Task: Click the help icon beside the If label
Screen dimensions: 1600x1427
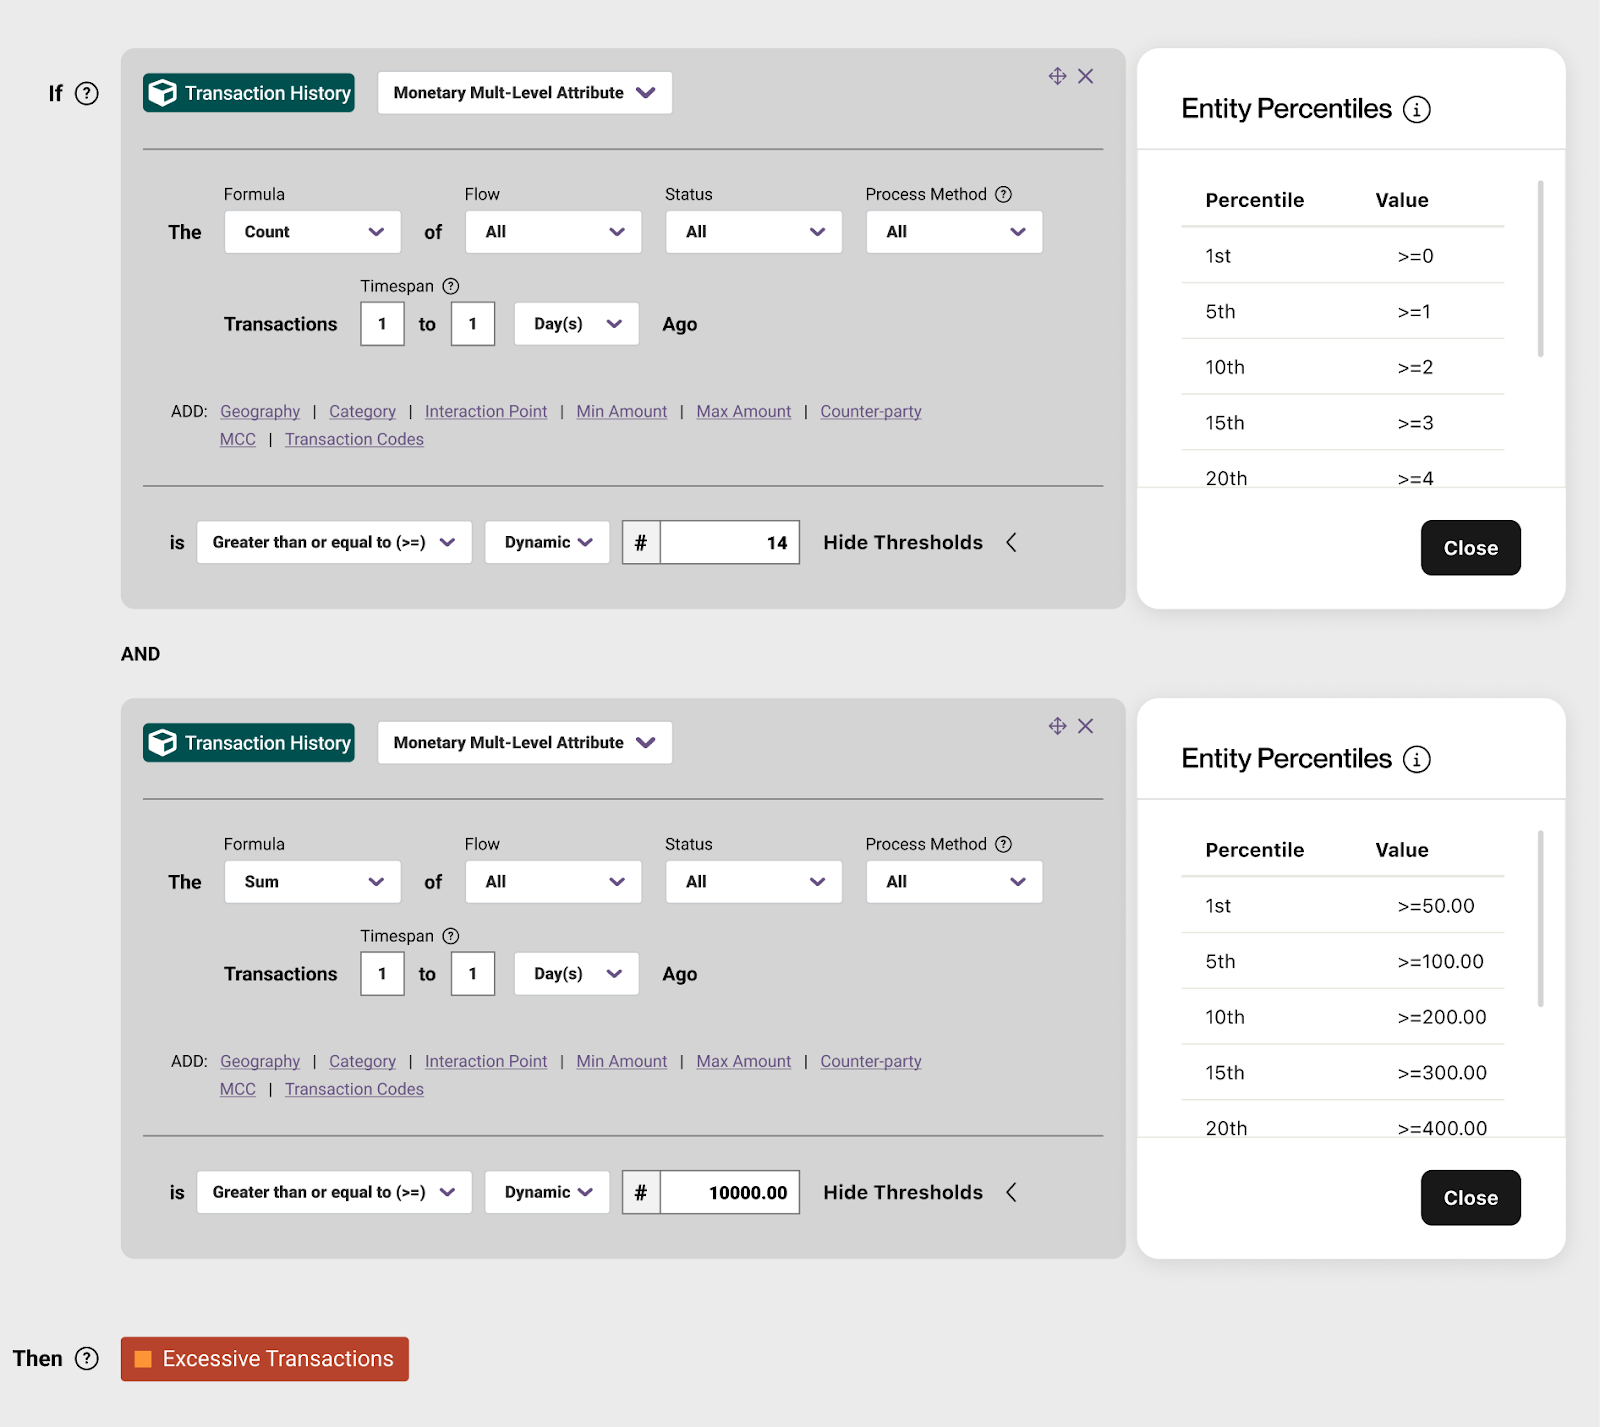Action: click(87, 93)
